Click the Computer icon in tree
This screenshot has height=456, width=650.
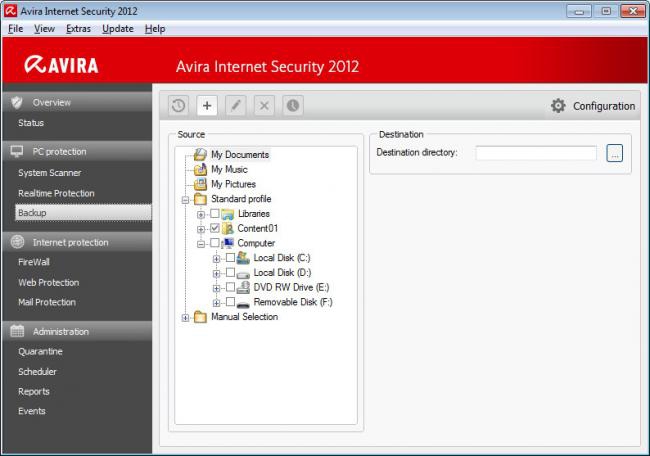click(228, 243)
